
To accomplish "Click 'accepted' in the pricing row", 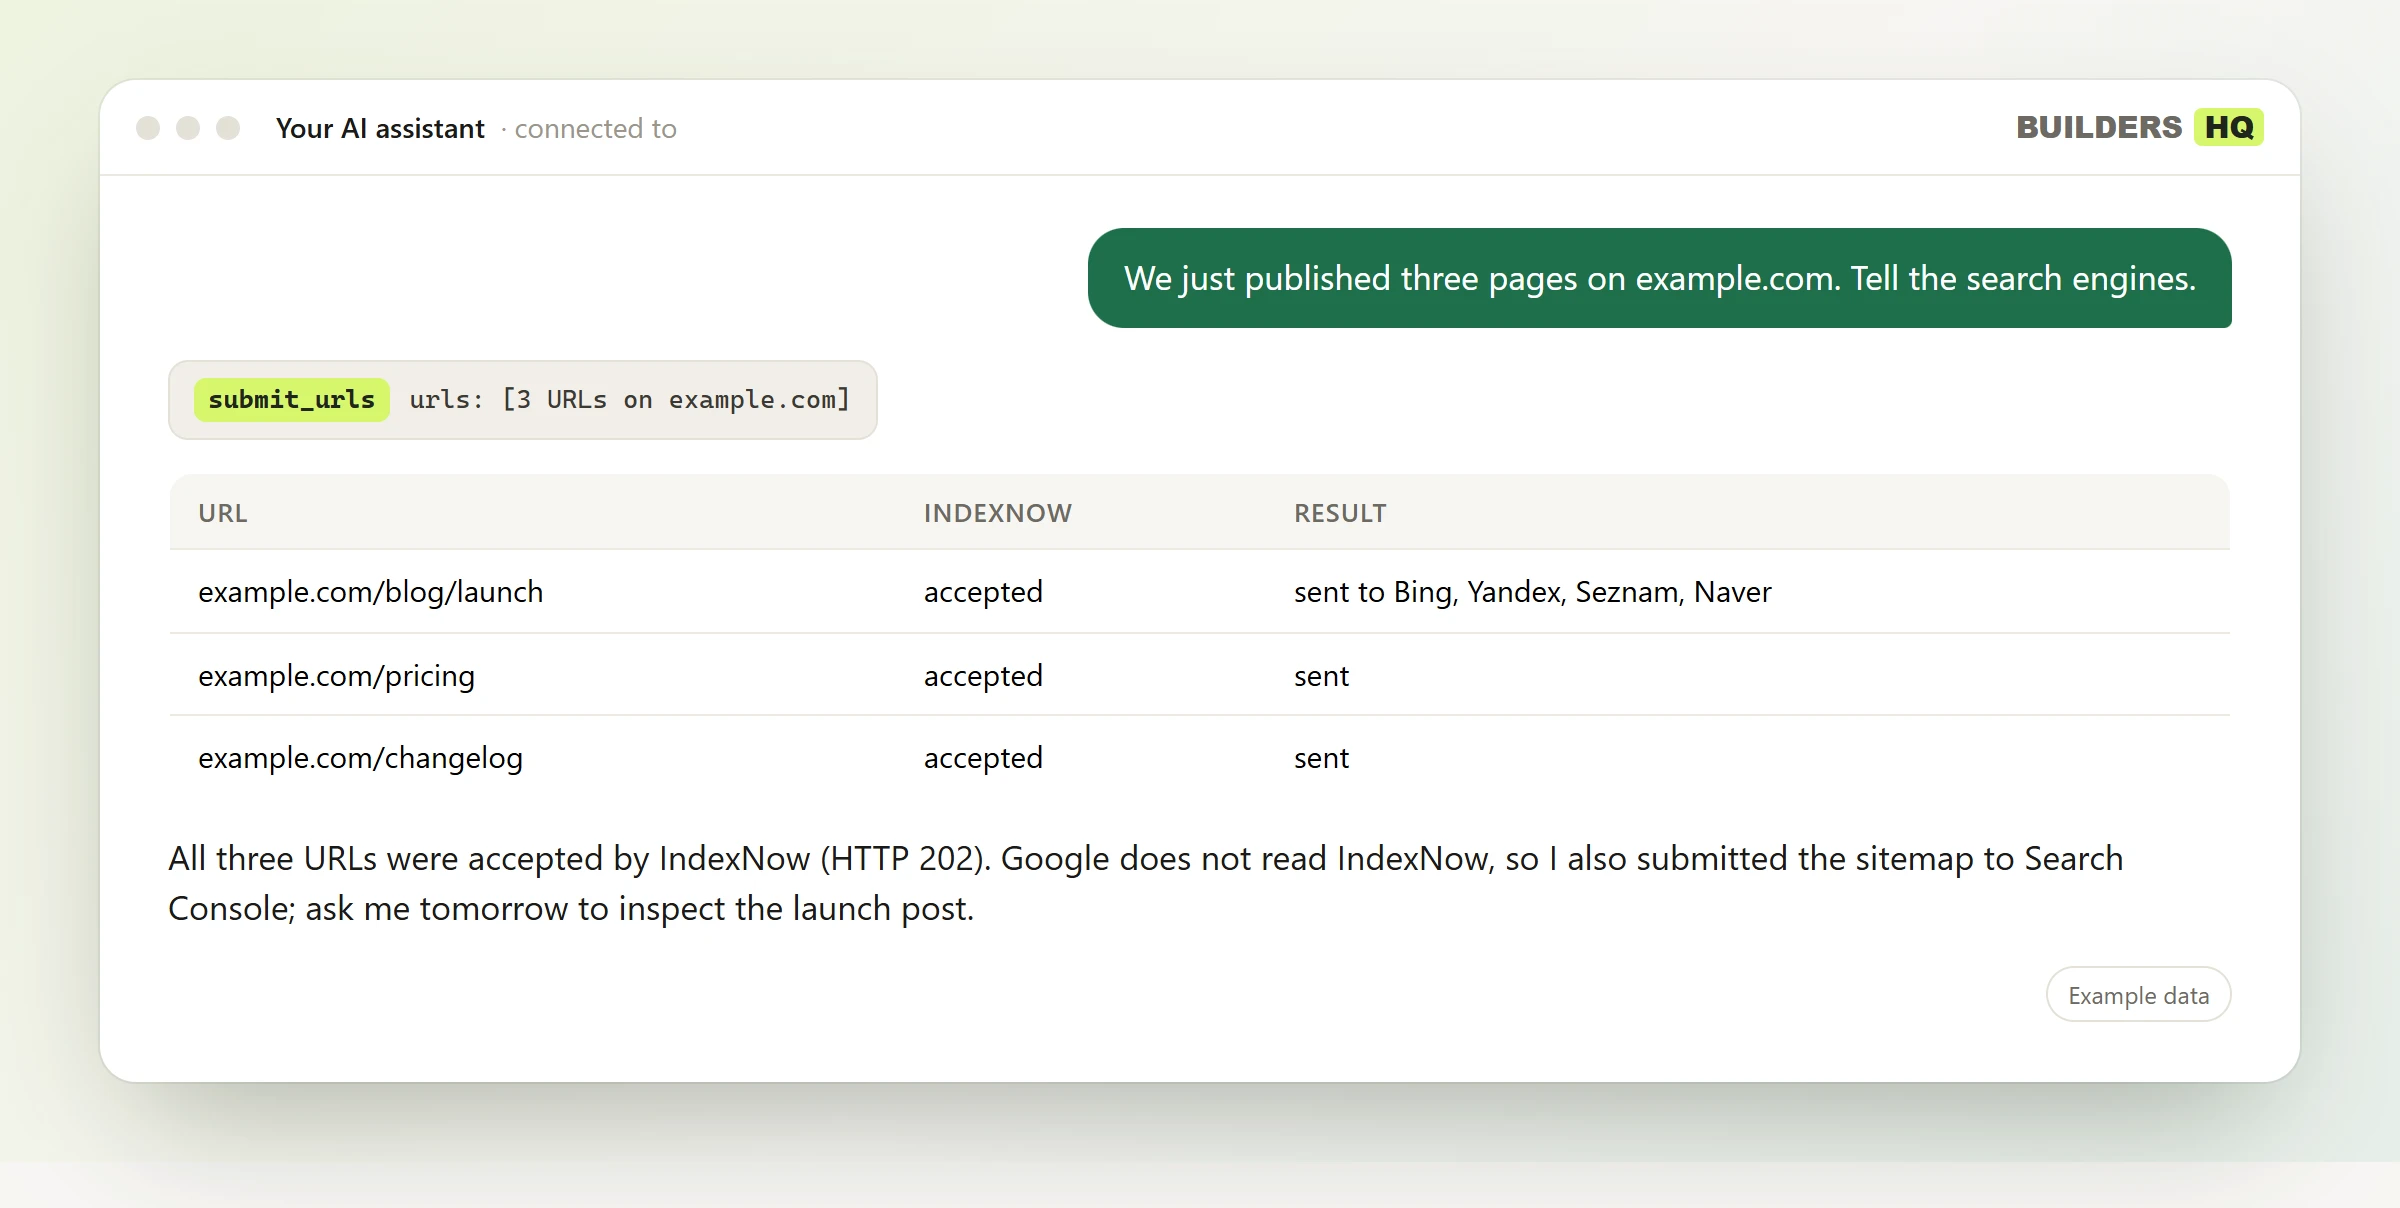I will click(x=983, y=676).
